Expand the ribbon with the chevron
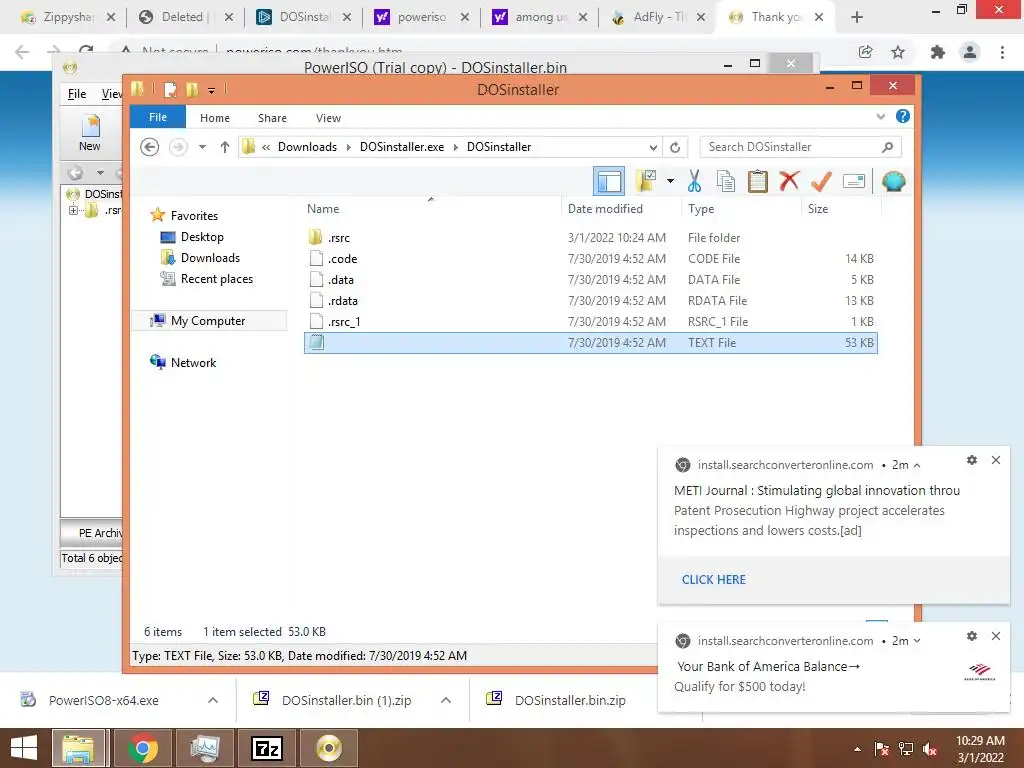 [x=880, y=116]
